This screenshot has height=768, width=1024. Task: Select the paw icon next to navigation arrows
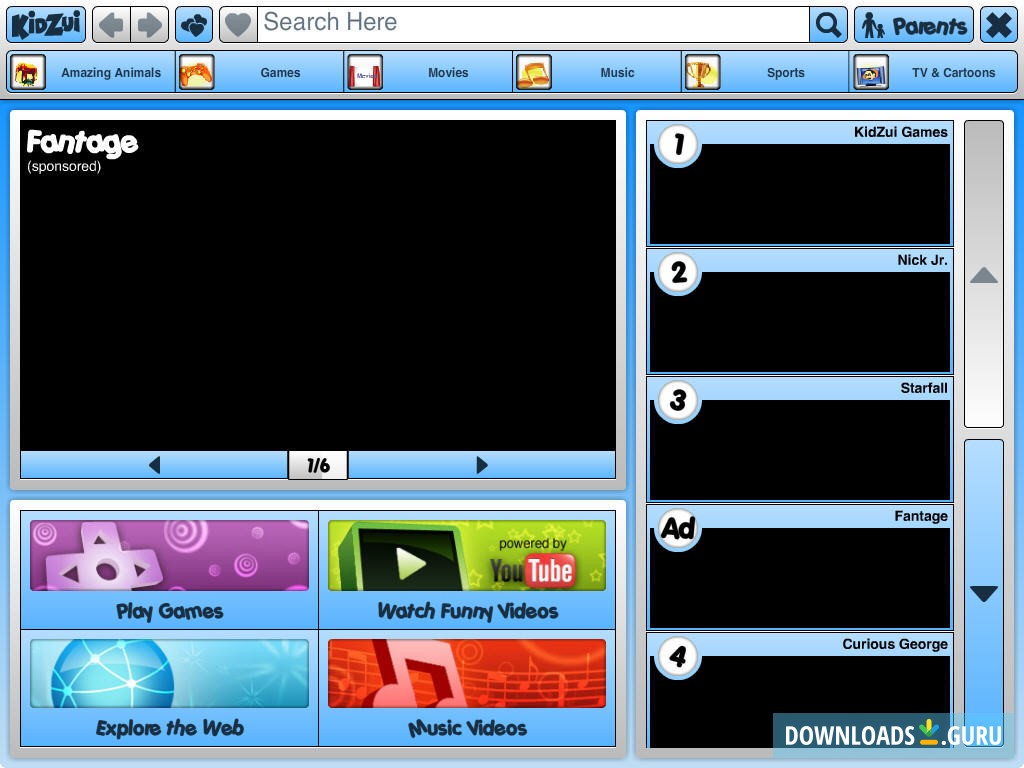[x=193, y=22]
